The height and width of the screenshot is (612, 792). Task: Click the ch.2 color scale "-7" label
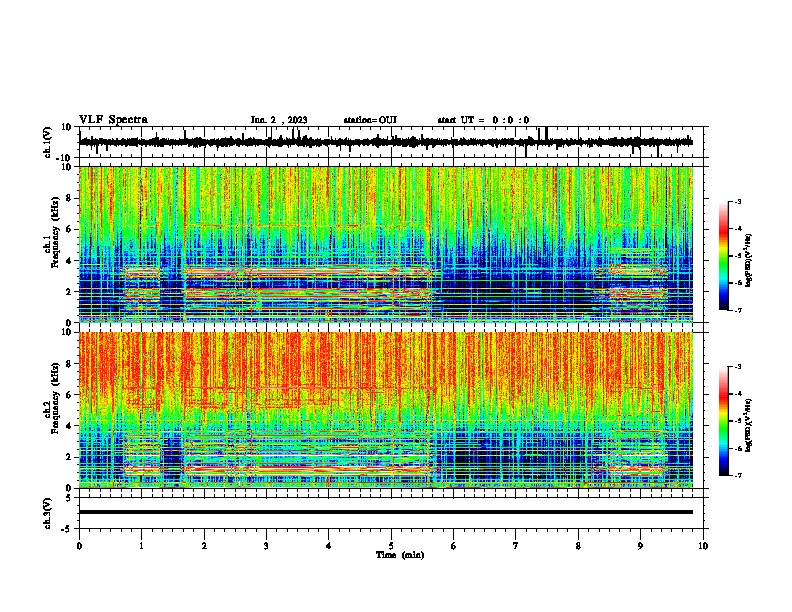pyautogui.click(x=738, y=476)
